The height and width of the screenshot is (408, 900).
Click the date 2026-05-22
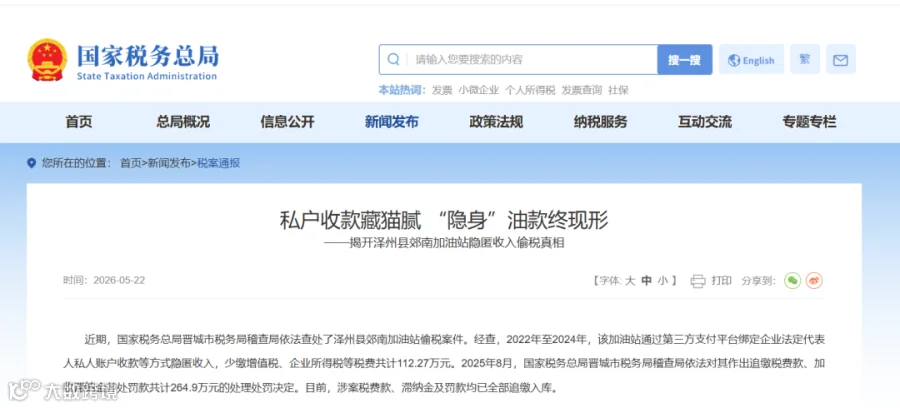[x=119, y=281]
